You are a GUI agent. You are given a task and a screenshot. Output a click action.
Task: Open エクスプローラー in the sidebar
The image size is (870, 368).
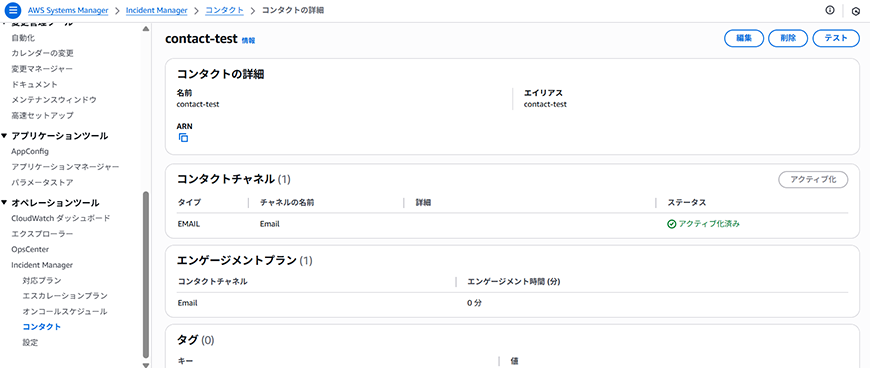(42, 234)
